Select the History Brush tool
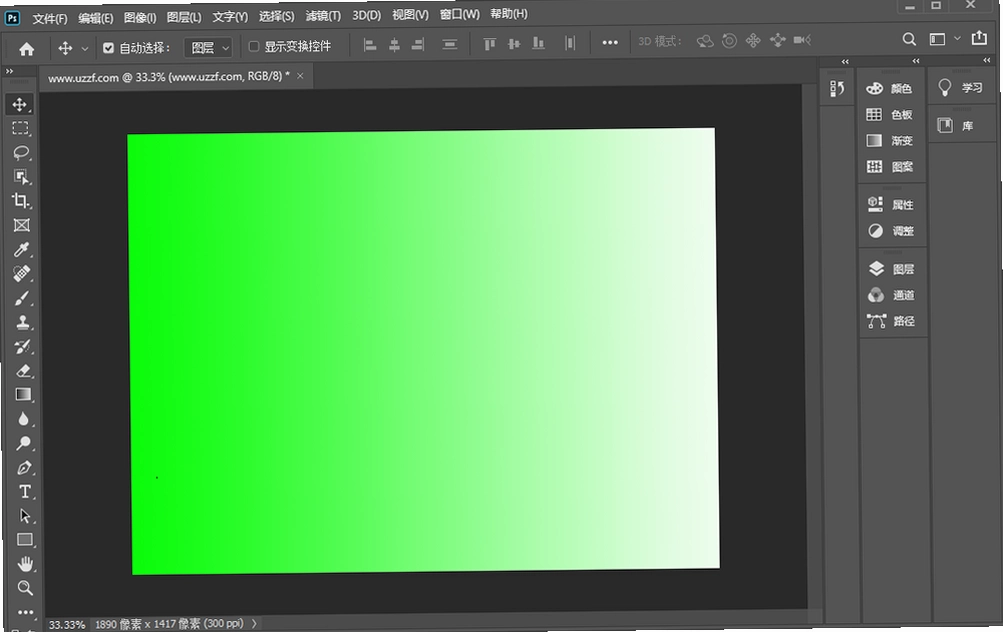 point(23,347)
